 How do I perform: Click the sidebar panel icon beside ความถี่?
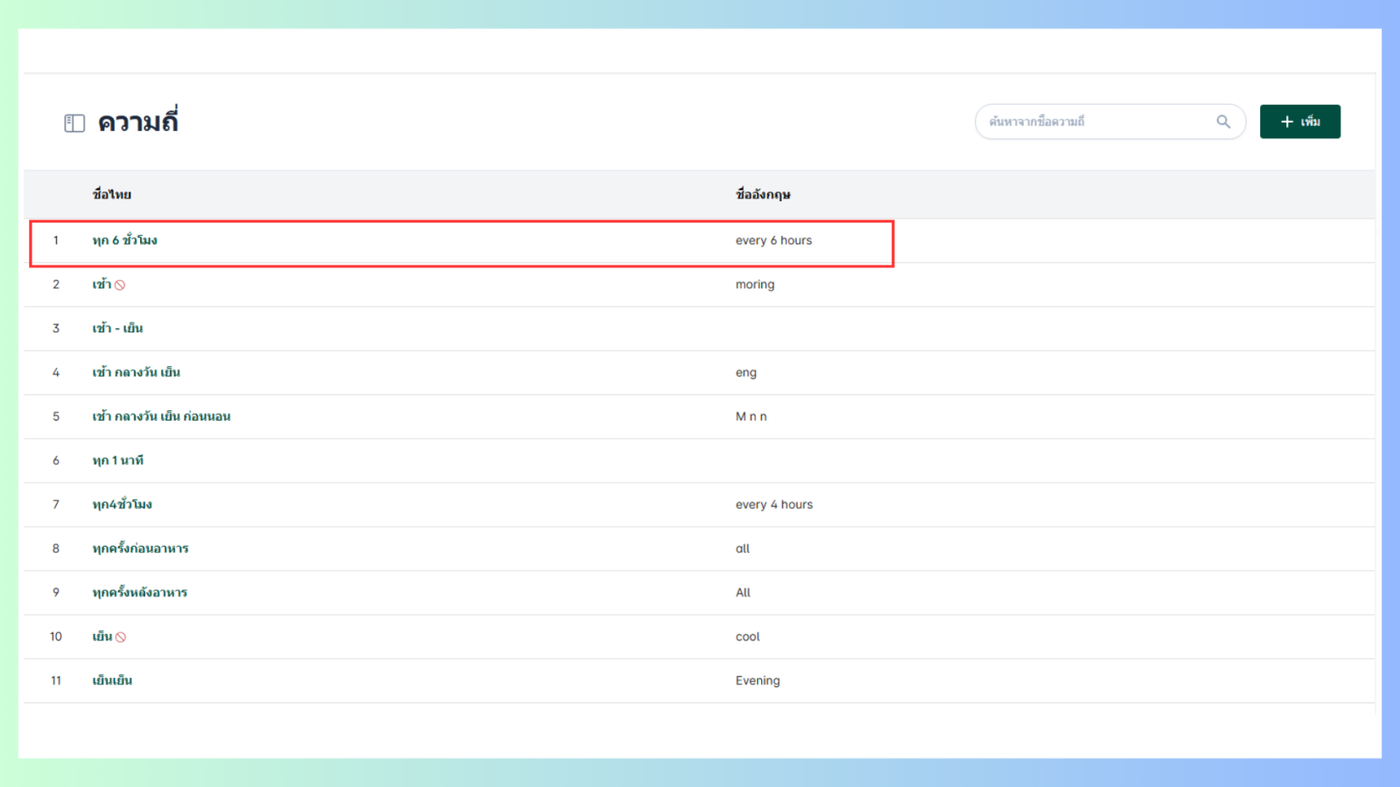pyautogui.click(x=75, y=123)
